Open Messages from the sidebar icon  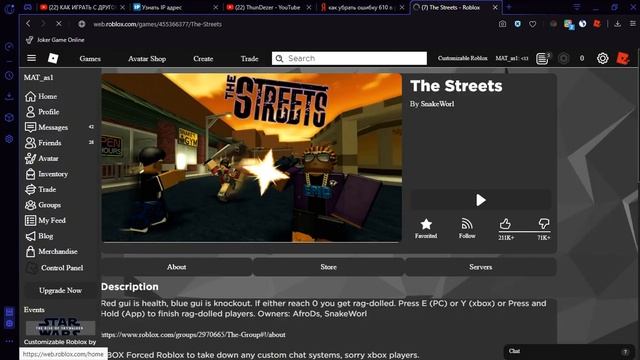[x=30, y=127]
